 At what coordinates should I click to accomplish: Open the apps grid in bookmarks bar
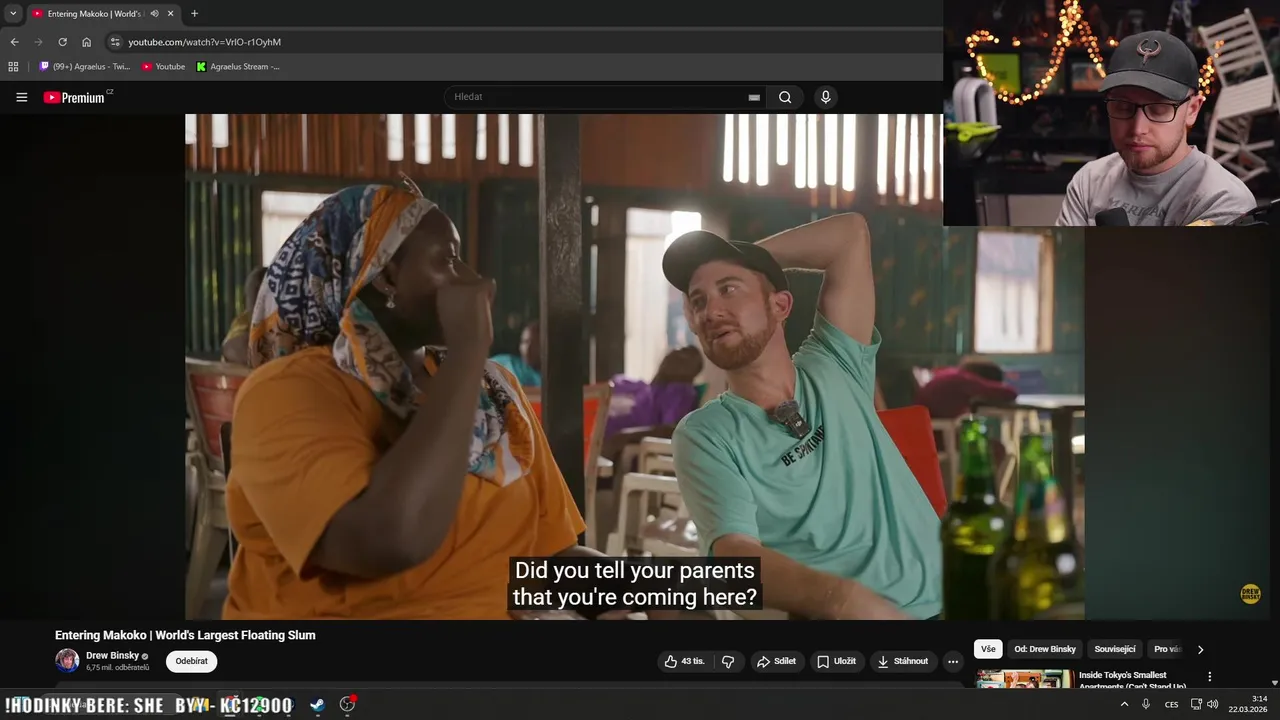pos(13,67)
